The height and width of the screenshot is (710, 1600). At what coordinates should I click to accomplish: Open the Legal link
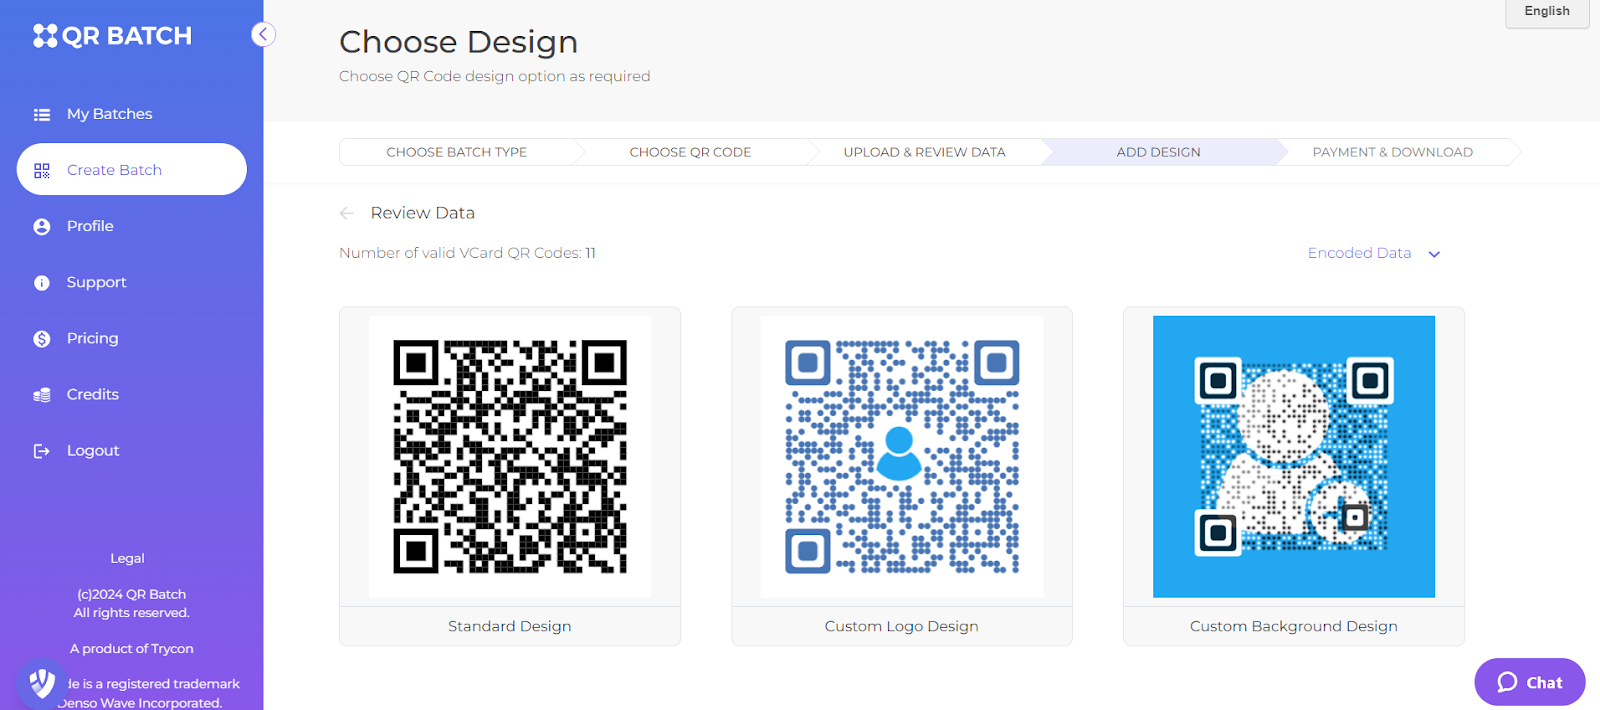click(x=127, y=558)
